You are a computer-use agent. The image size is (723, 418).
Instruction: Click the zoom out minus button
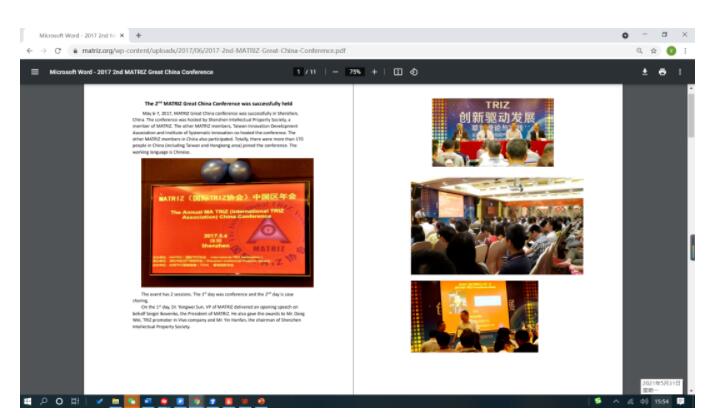[336, 72]
